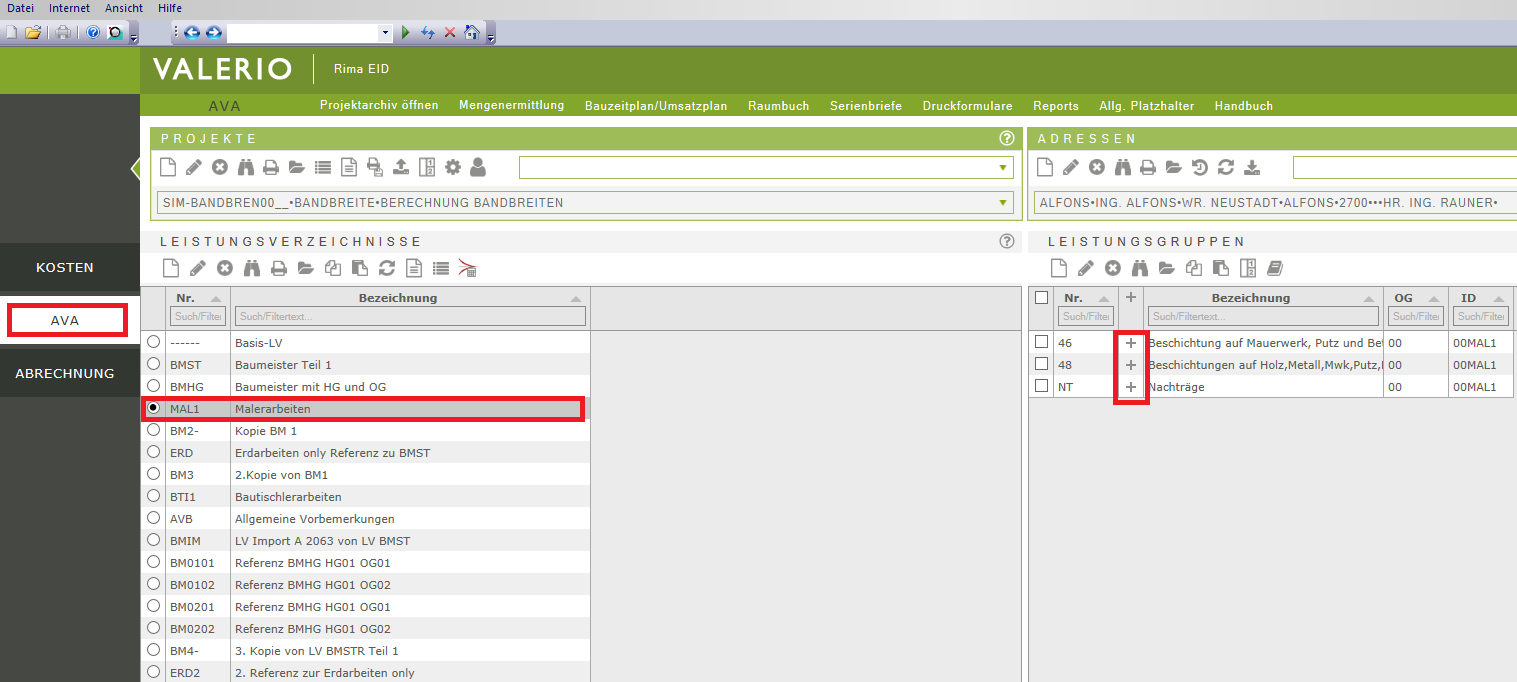Click the upload icon in Projekte toolbar
The width and height of the screenshot is (1517, 682).
401,167
